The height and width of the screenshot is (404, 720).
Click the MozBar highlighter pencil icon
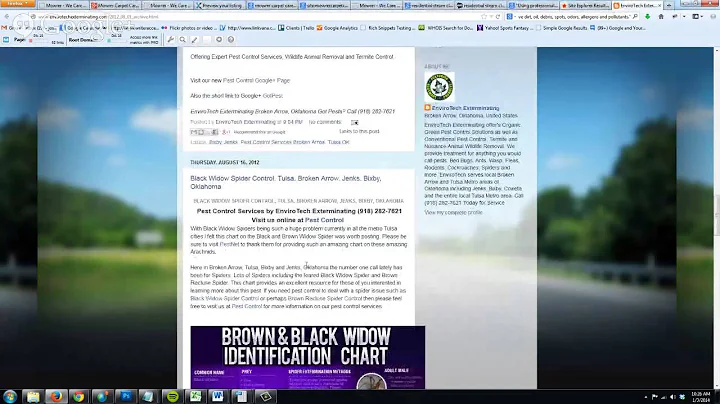[x=194, y=40]
